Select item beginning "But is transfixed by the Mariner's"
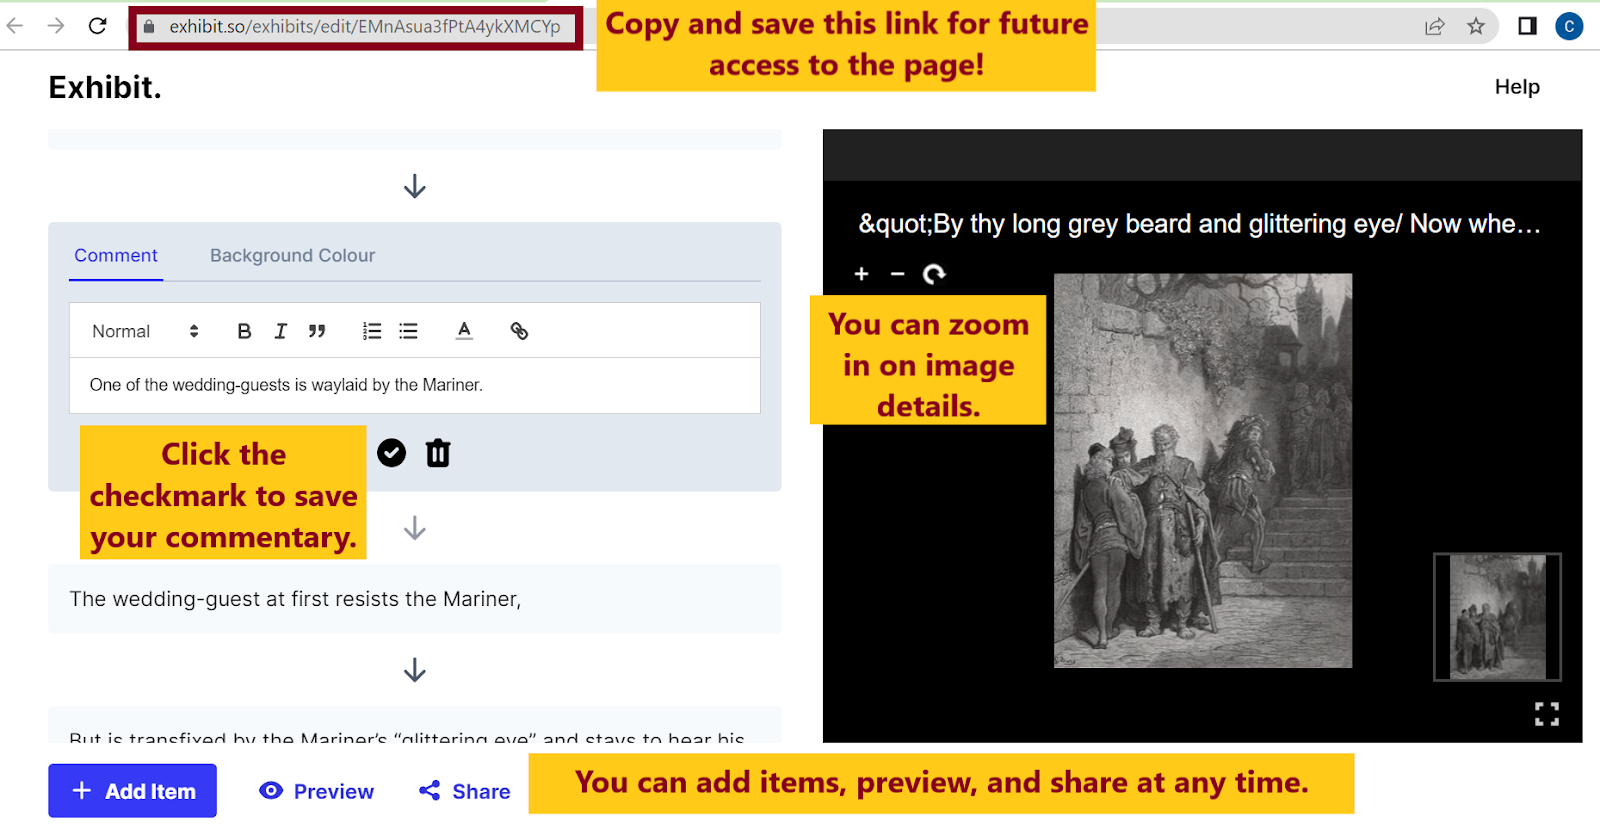This screenshot has height=835, width=1600. 415,727
